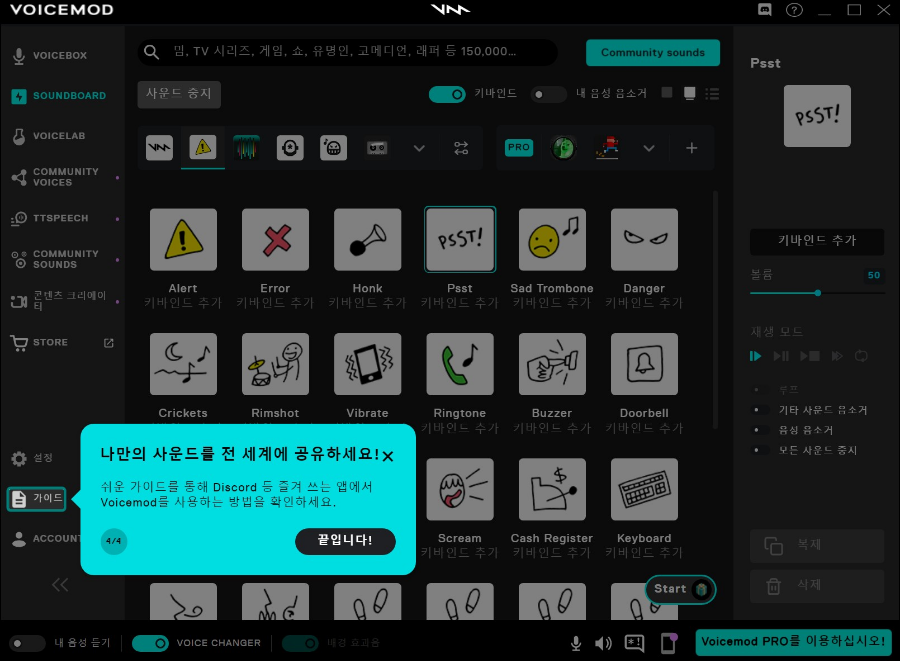This screenshot has width=900, height=661.
Task: Open the help question mark icon
Action: [x=794, y=10]
